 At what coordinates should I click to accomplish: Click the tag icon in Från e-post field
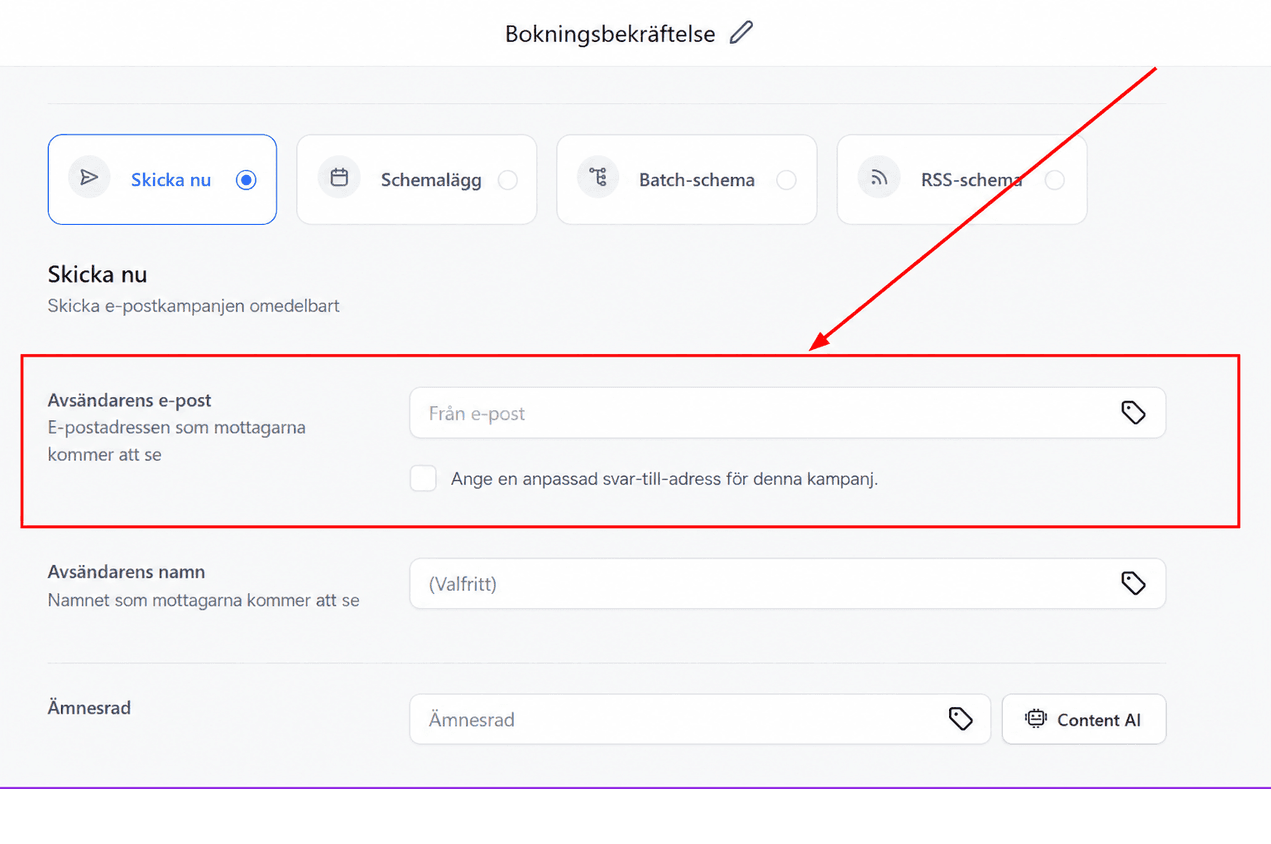pos(1133,412)
